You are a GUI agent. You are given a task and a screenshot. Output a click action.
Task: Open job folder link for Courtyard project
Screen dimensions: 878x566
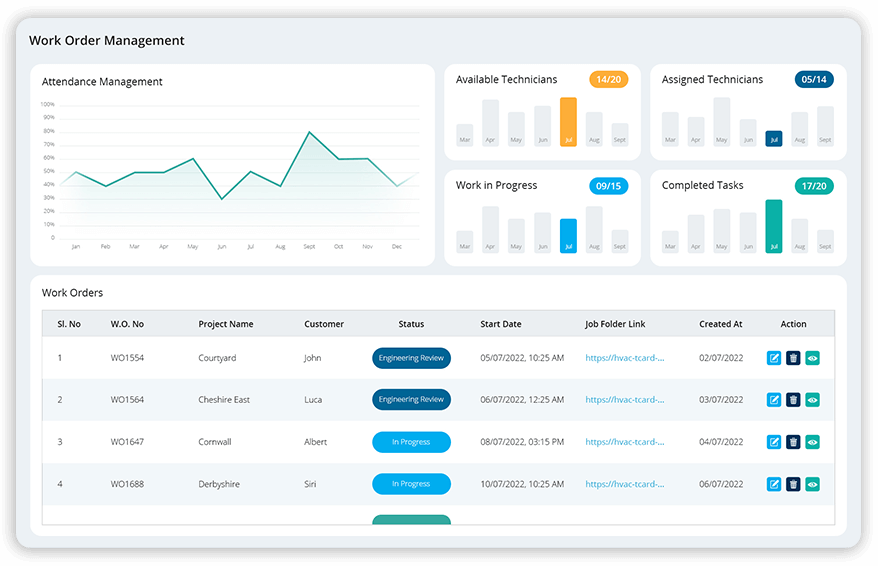point(625,358)
